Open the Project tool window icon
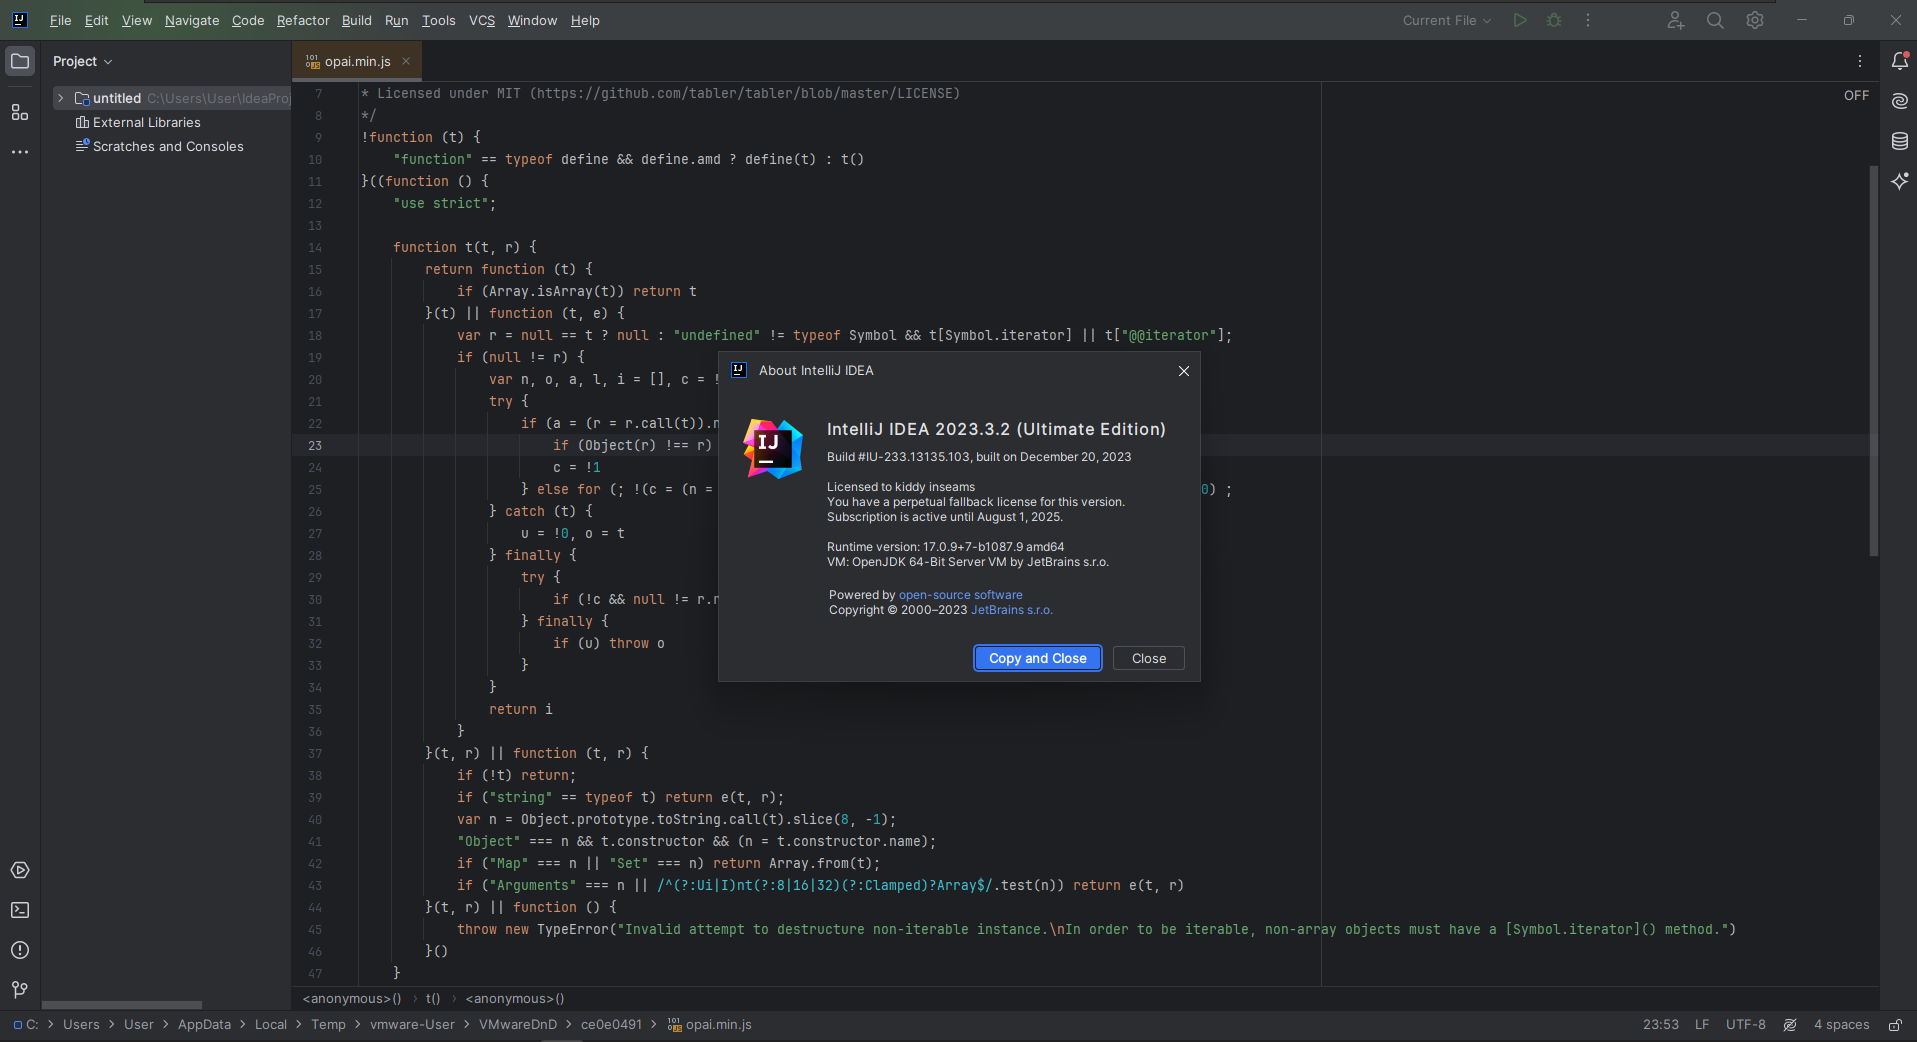 click(20, 61)
